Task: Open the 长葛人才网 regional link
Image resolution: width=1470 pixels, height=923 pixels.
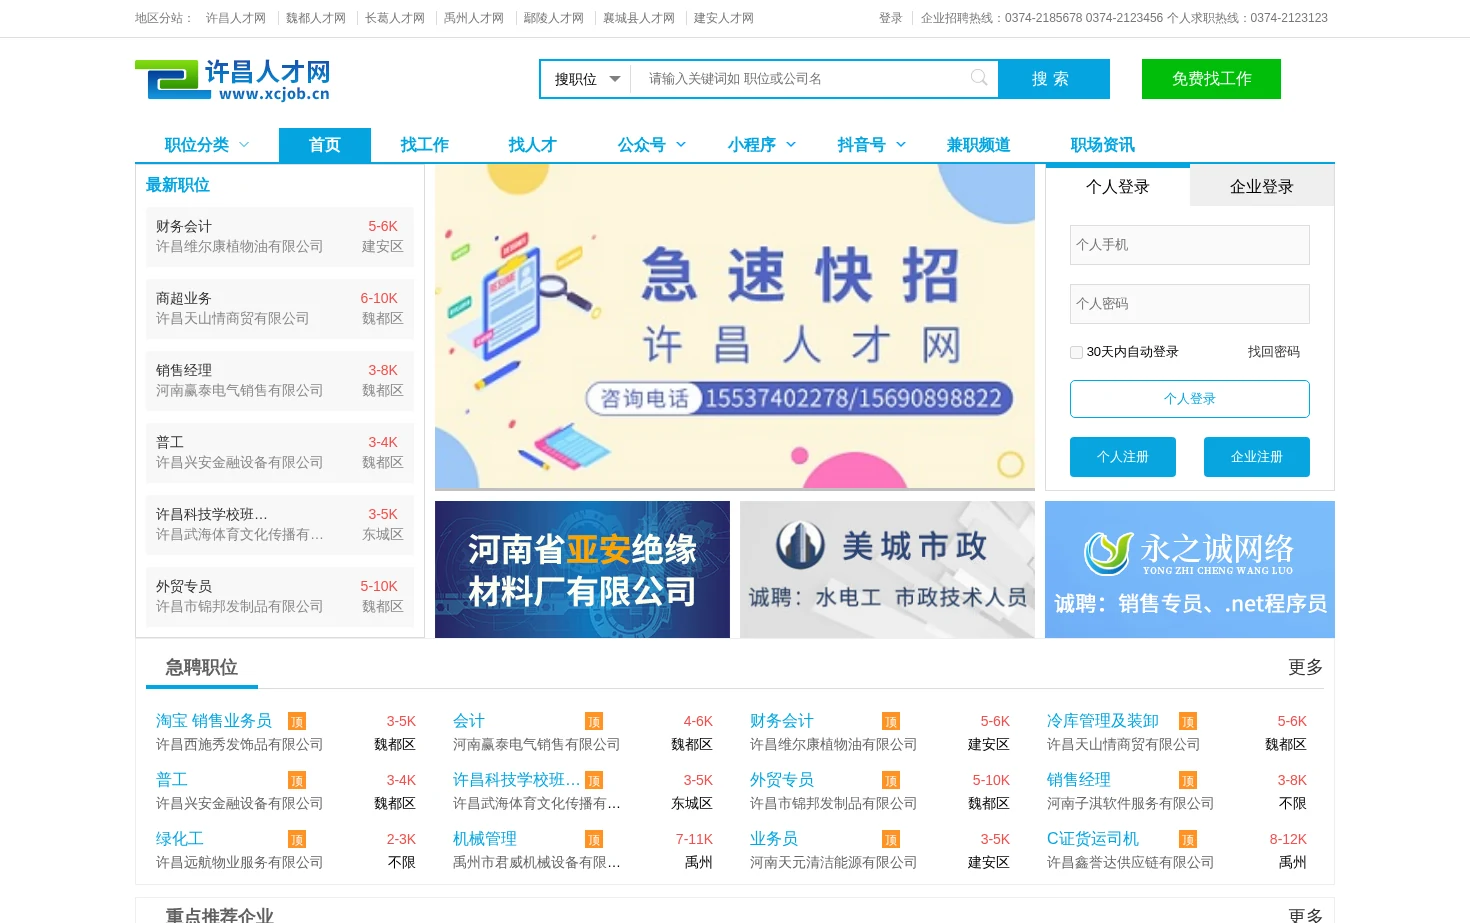Action: pos(395,18)
